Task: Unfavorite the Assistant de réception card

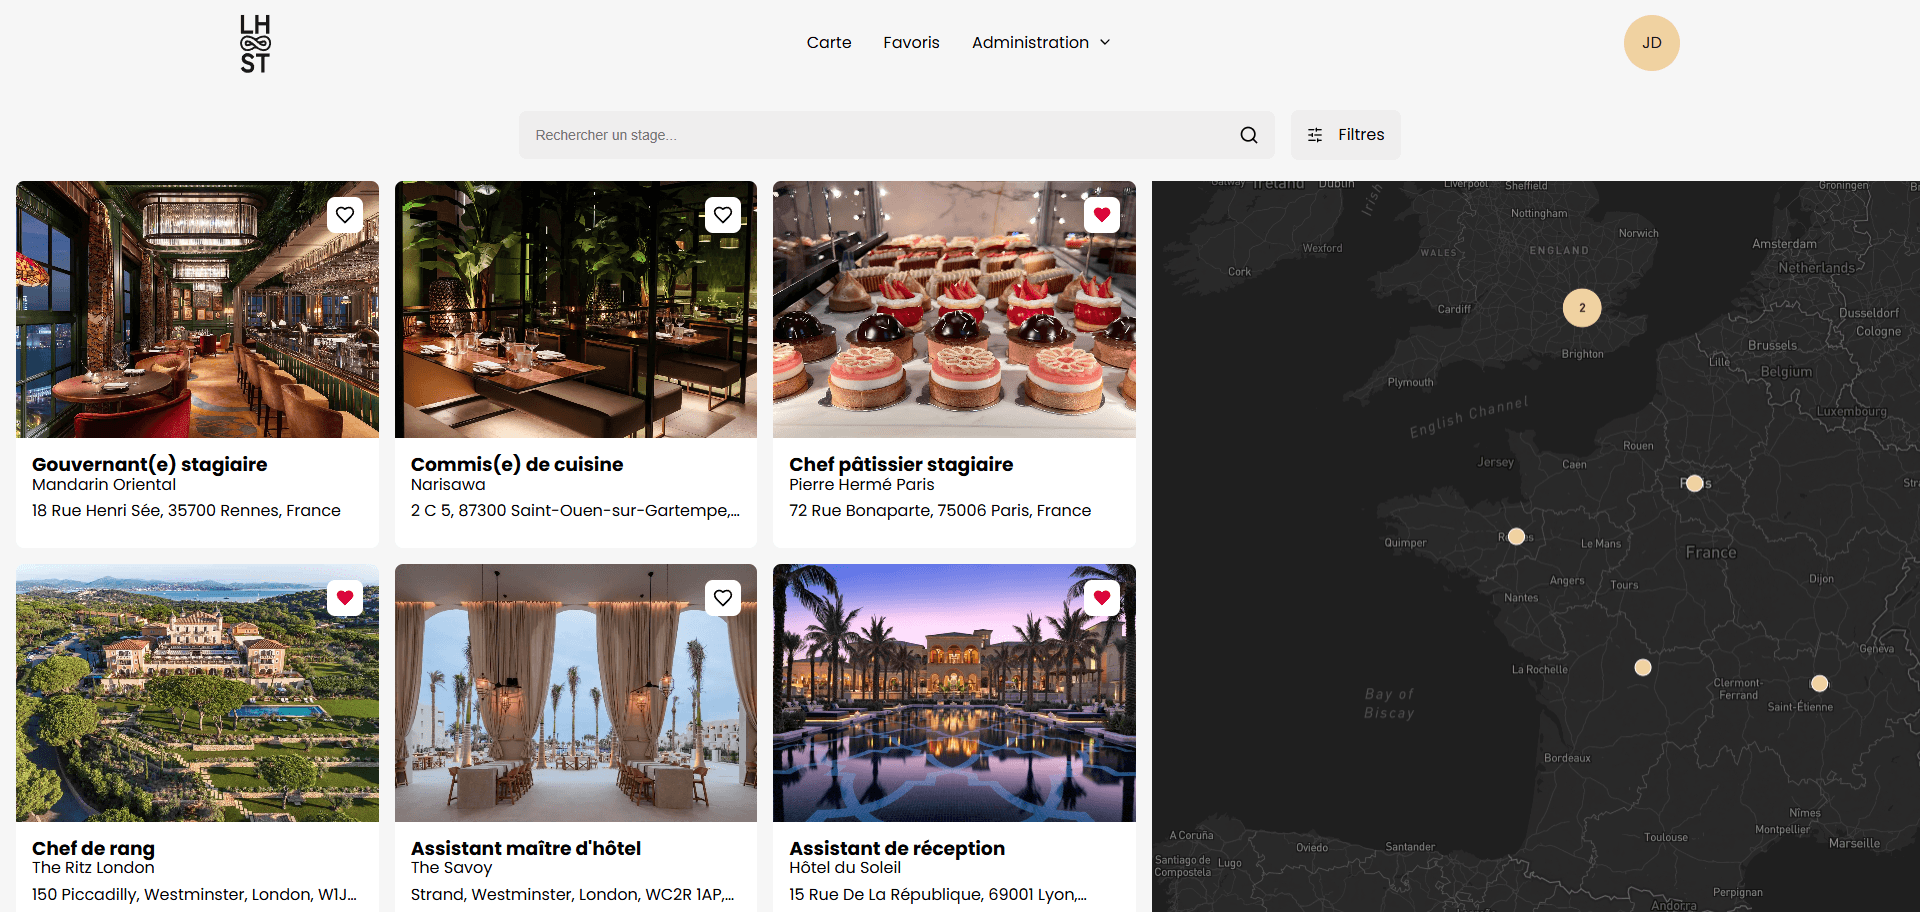Action: pos(1102,598)
